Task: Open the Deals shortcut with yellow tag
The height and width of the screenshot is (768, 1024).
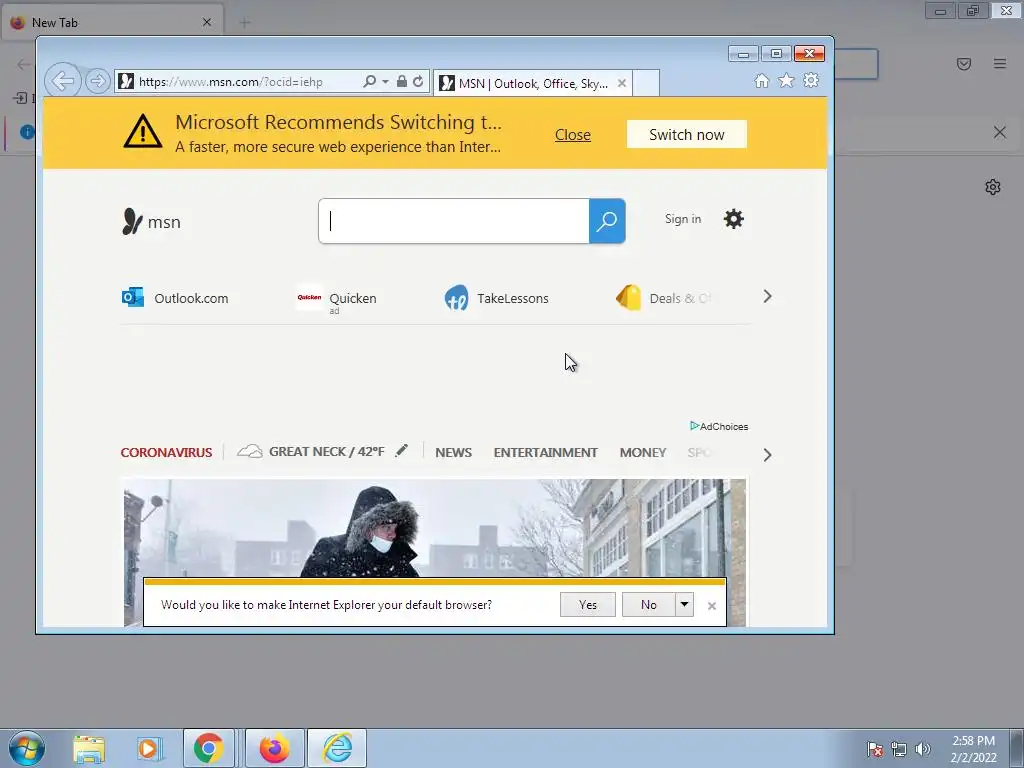Action: point(664,298)
